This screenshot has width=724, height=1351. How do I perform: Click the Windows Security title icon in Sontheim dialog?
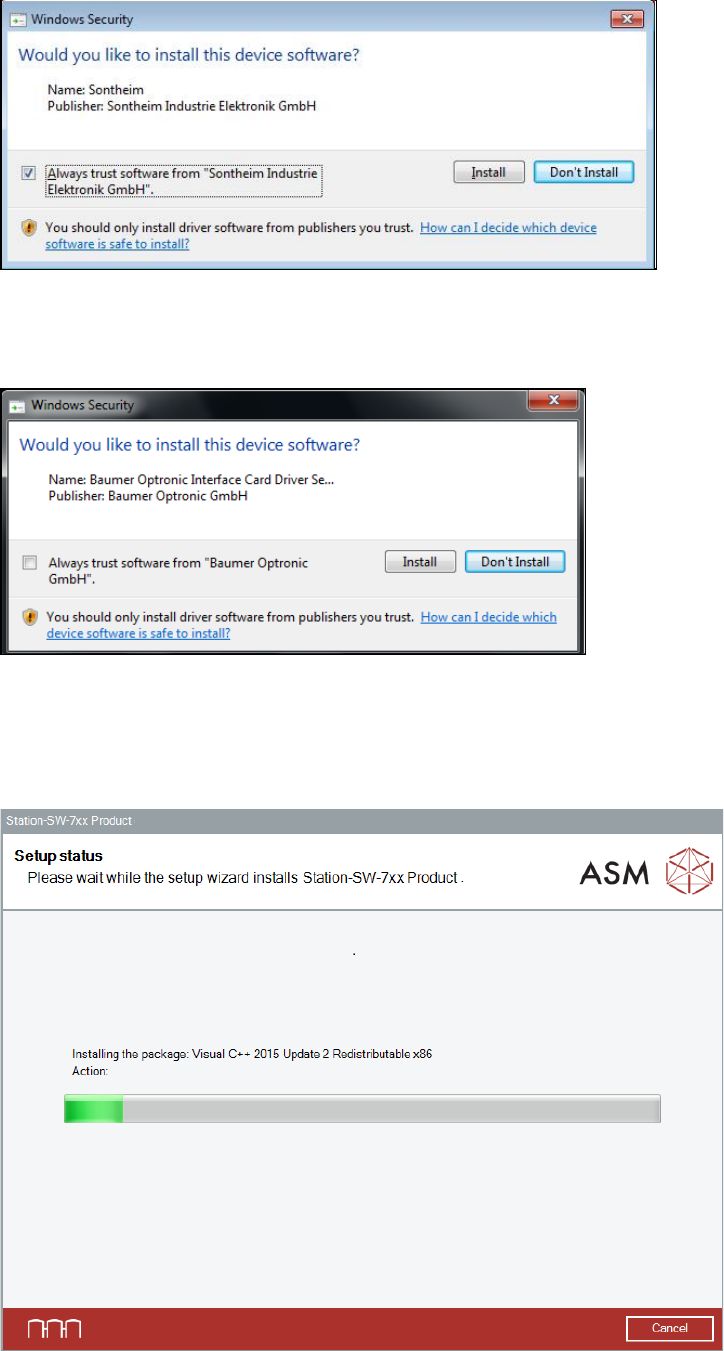click(18, 19)
